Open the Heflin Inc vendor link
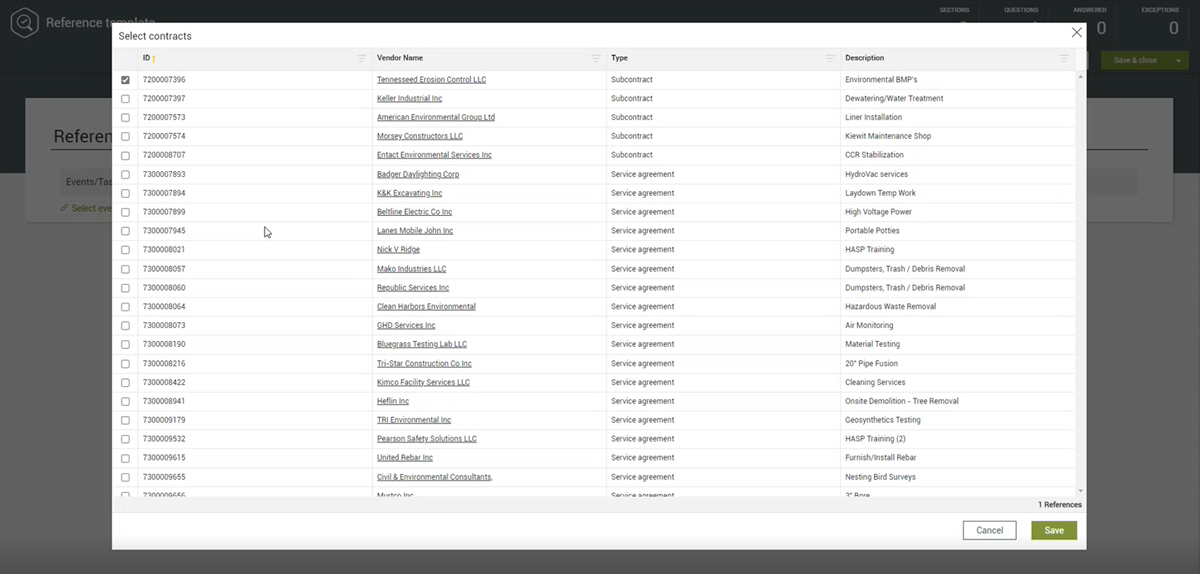Screen dimensions: 1200x574 pos(393,402)
